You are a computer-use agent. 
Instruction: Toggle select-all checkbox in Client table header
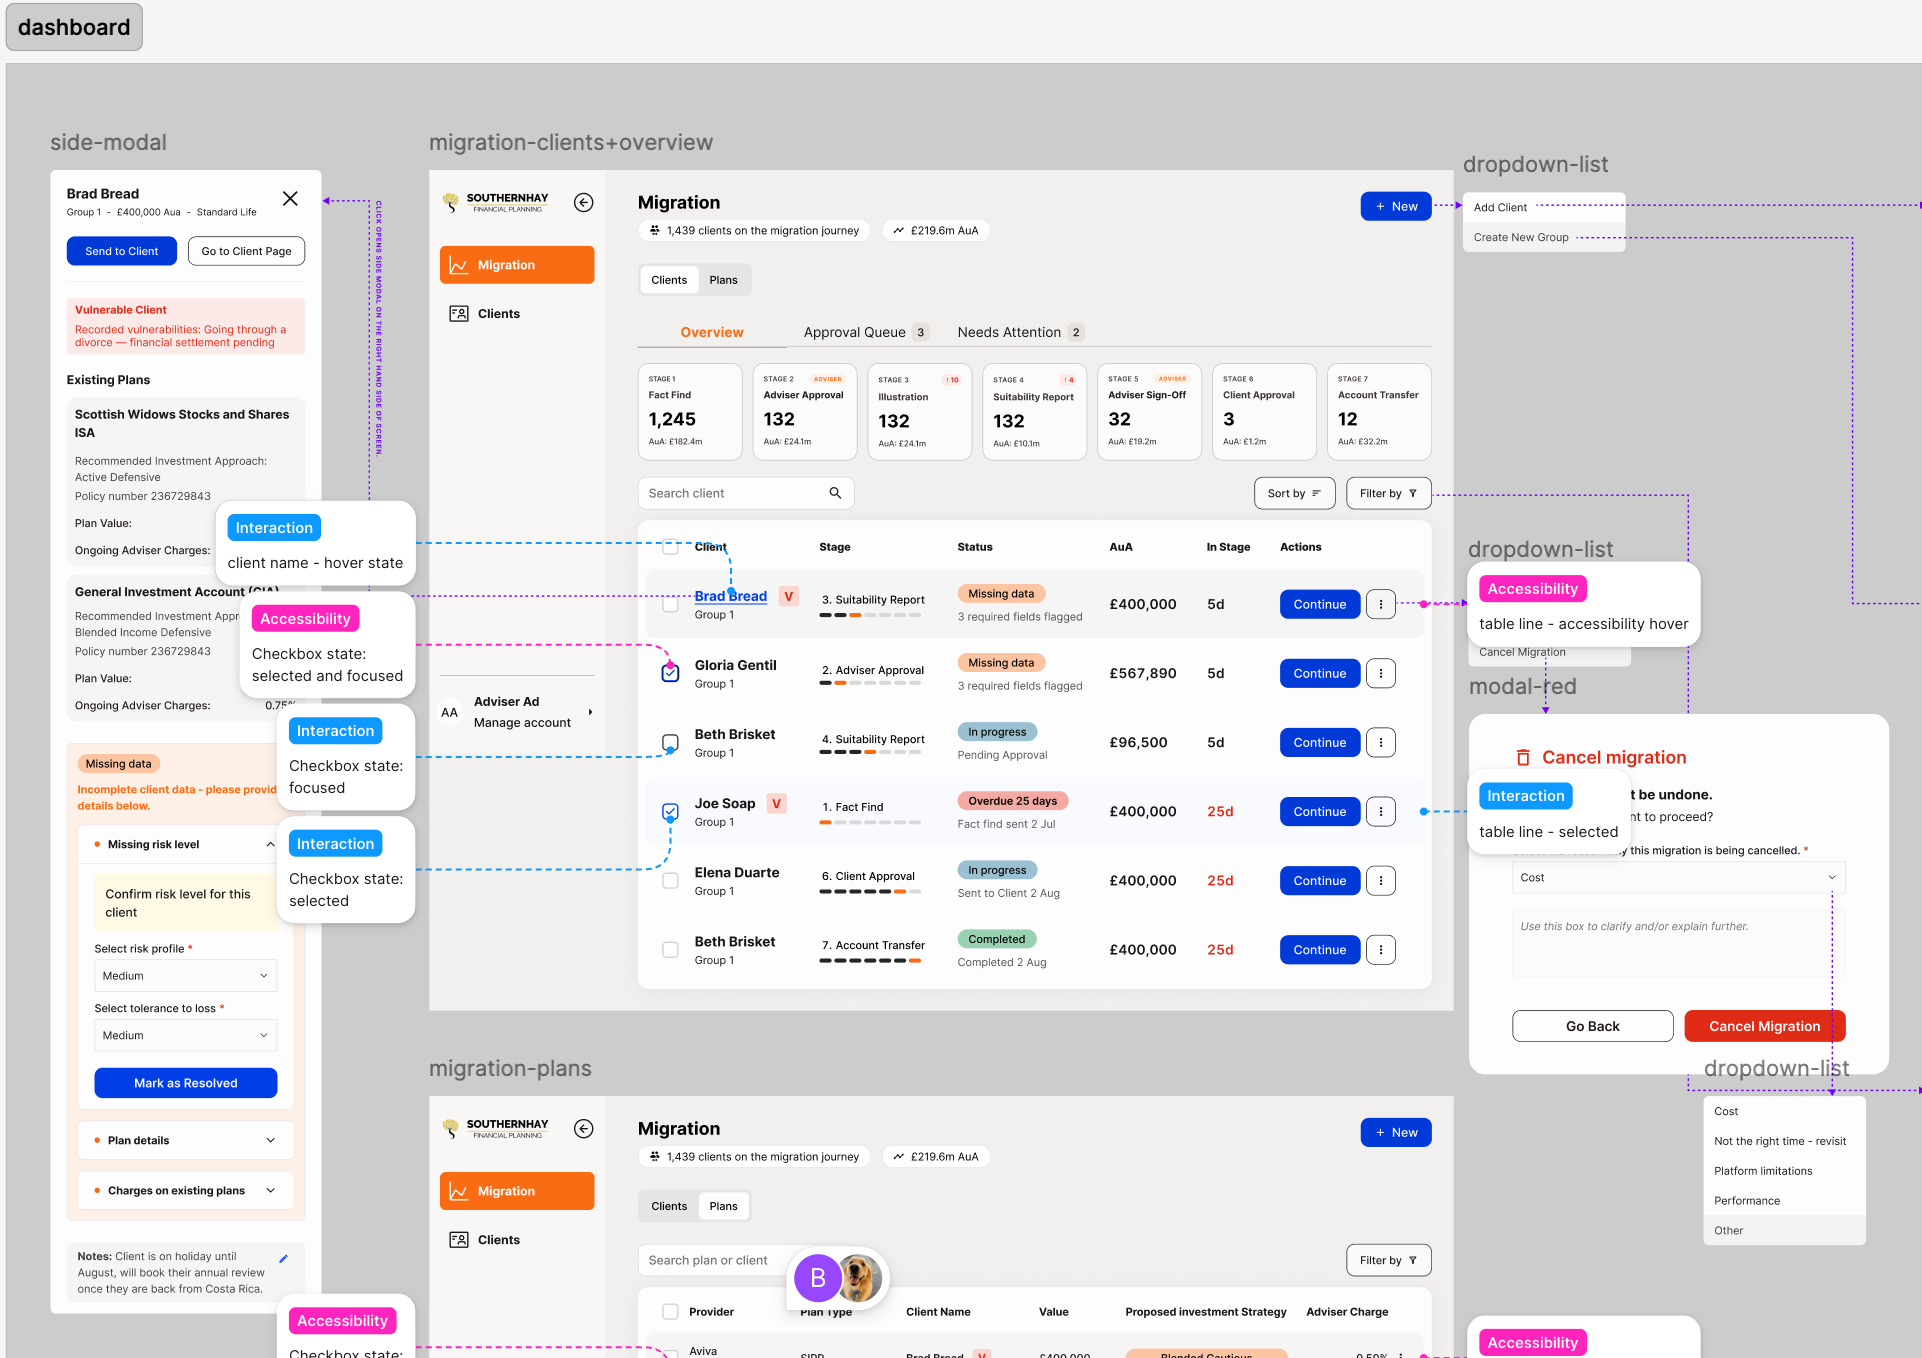[x=670, y=547]
